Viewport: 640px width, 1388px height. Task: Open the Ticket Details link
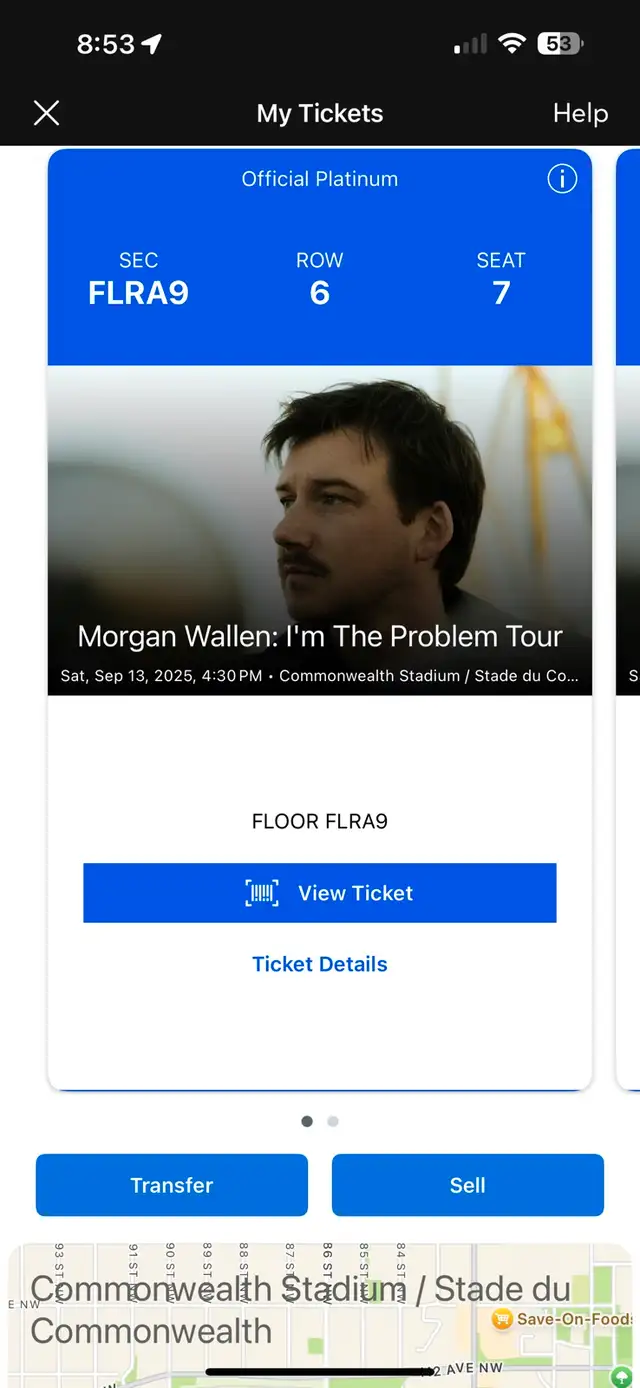pyautogui.click(x=320, y=964)
